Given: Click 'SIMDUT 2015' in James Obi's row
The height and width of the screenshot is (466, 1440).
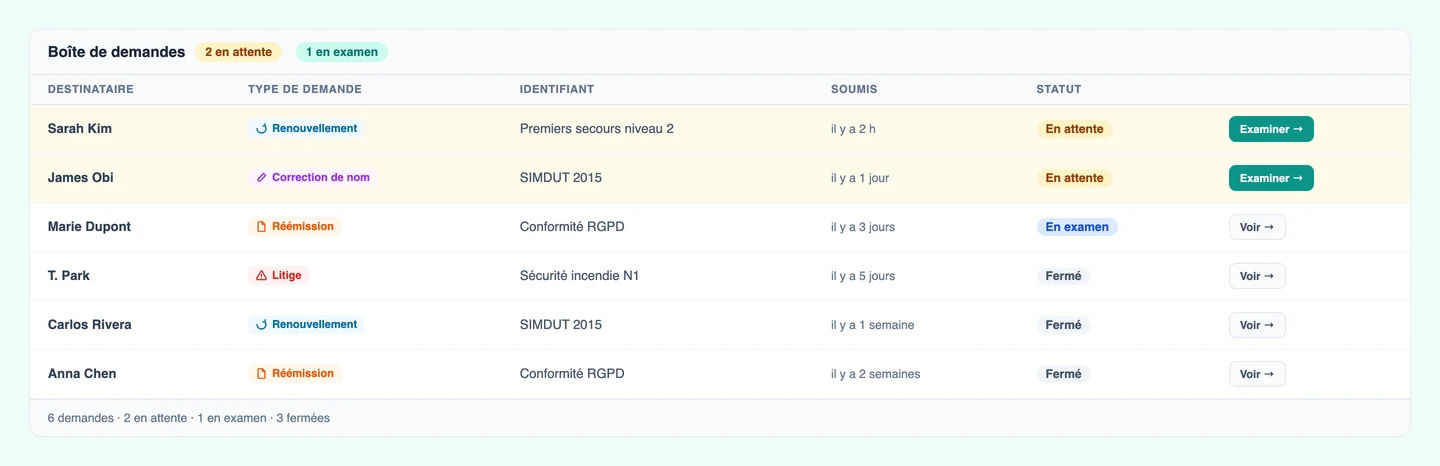Looking at the screenshot, I should [561, 178].
